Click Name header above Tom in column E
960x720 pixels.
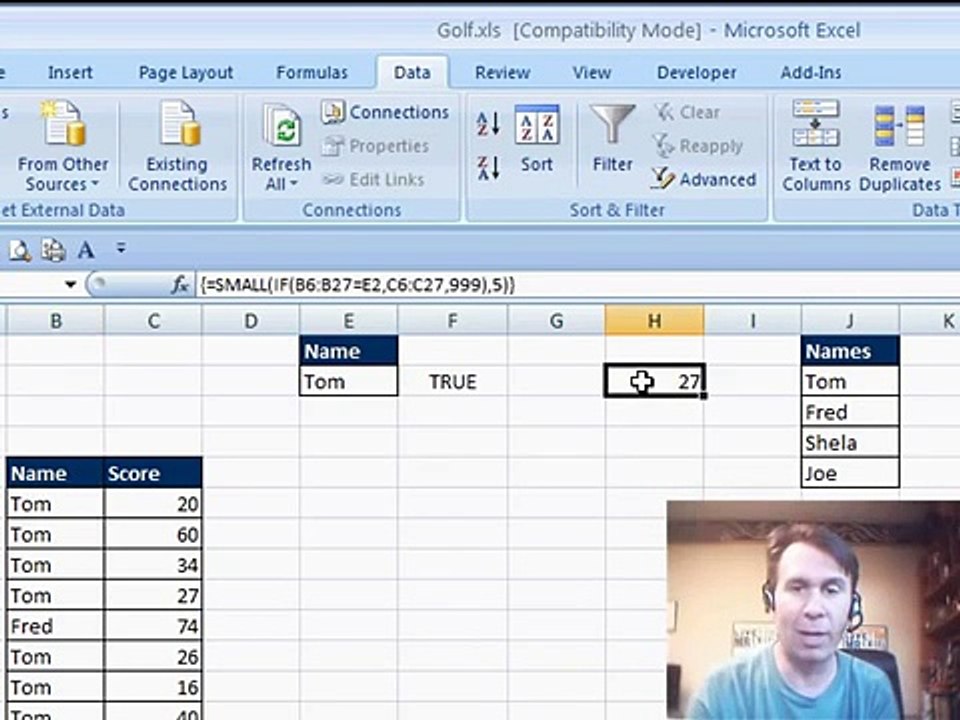click(348, 351)
